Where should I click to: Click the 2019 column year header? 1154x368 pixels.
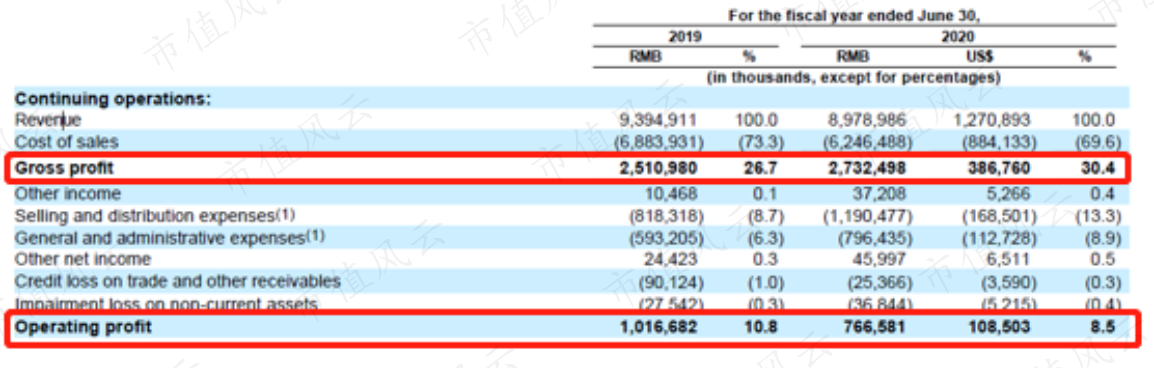point(685,36)
